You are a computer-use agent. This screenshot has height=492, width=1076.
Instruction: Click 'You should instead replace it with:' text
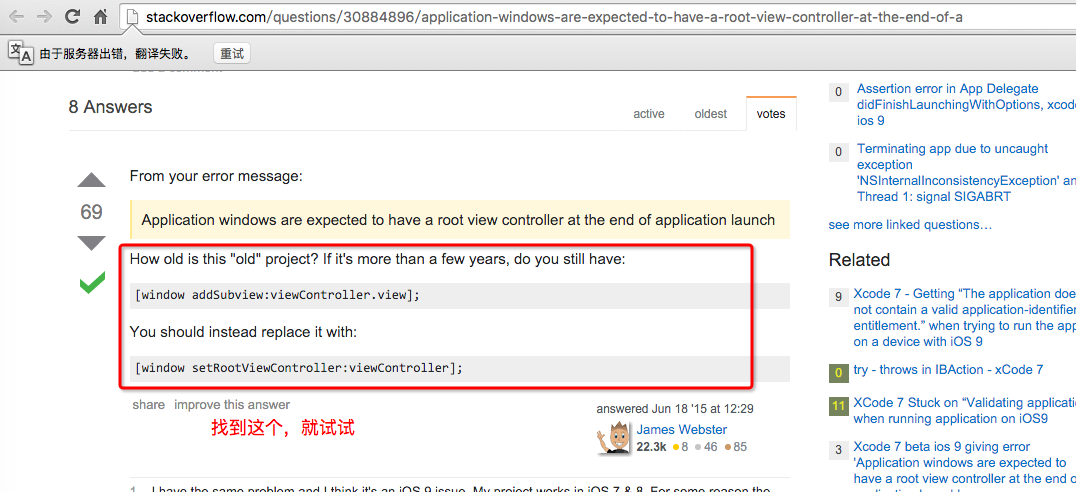click(x=243, y=332)
